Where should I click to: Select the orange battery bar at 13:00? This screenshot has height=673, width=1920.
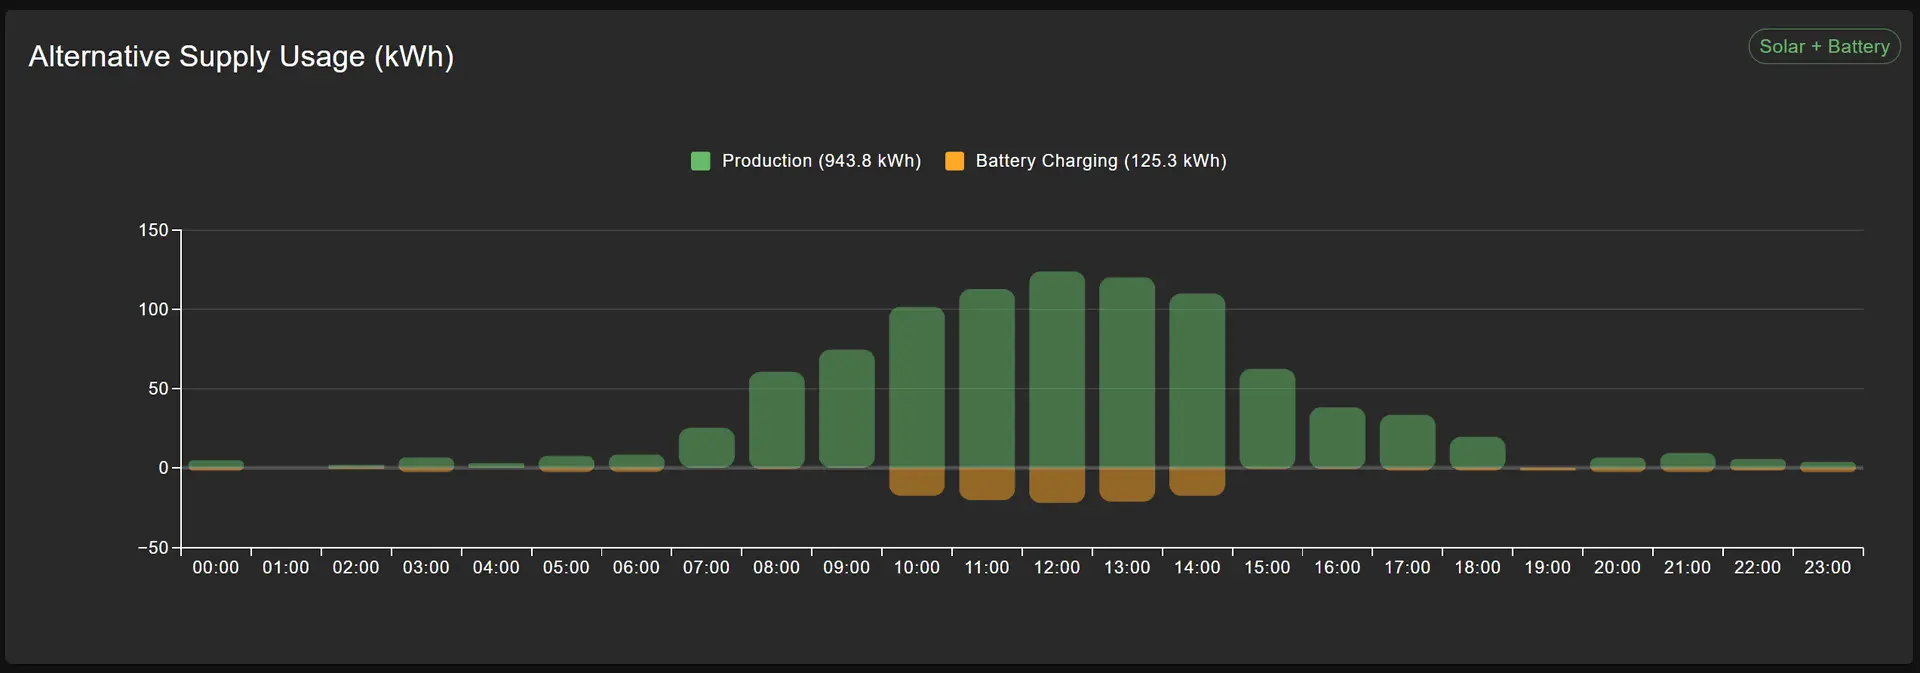pos(1127,484)
